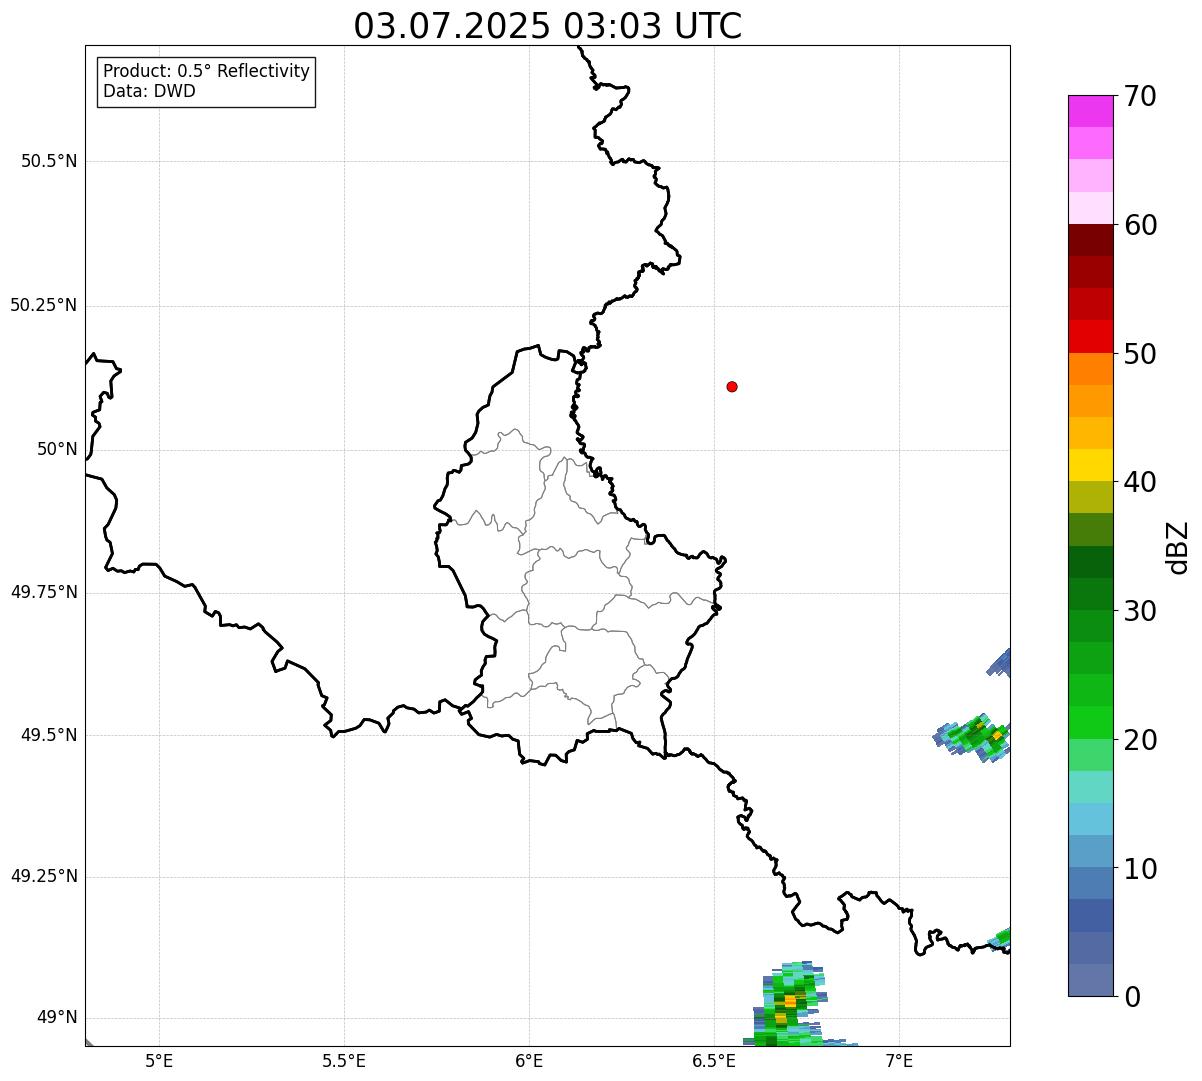Click the red station marker dot
Viewport: 1202px width, 1081px height.
[x=732, y=386]
